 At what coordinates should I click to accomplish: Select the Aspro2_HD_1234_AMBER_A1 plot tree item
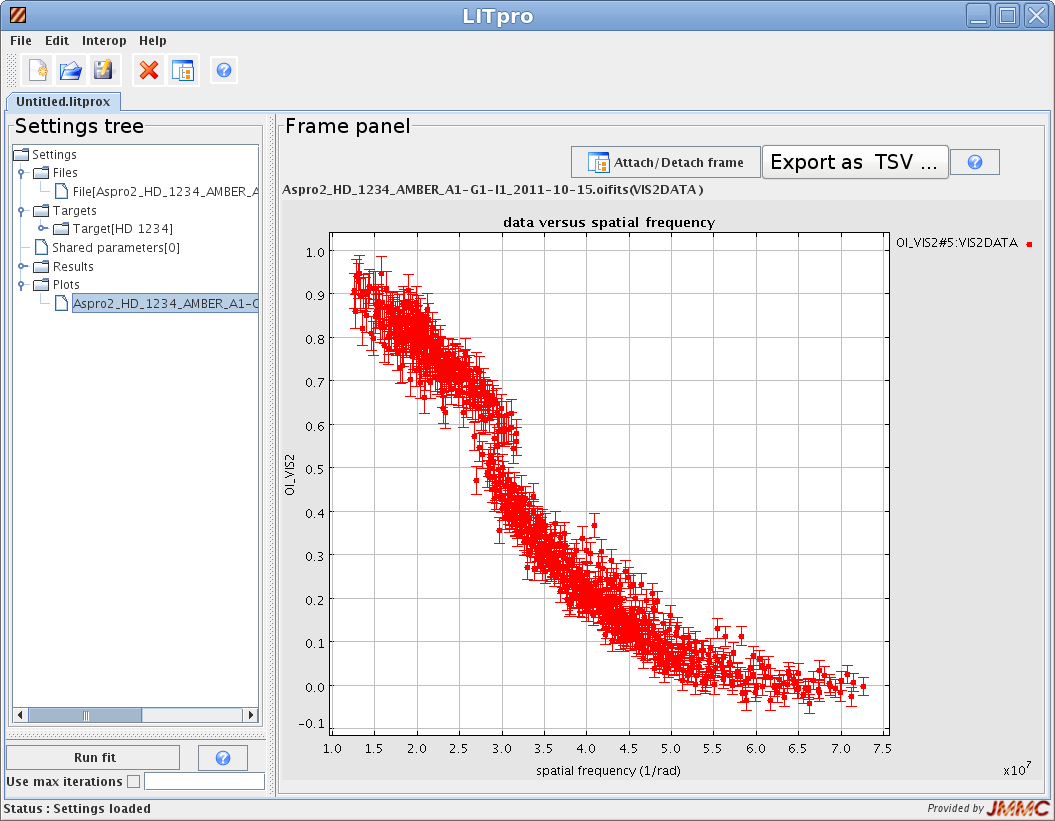coord(165,304)
